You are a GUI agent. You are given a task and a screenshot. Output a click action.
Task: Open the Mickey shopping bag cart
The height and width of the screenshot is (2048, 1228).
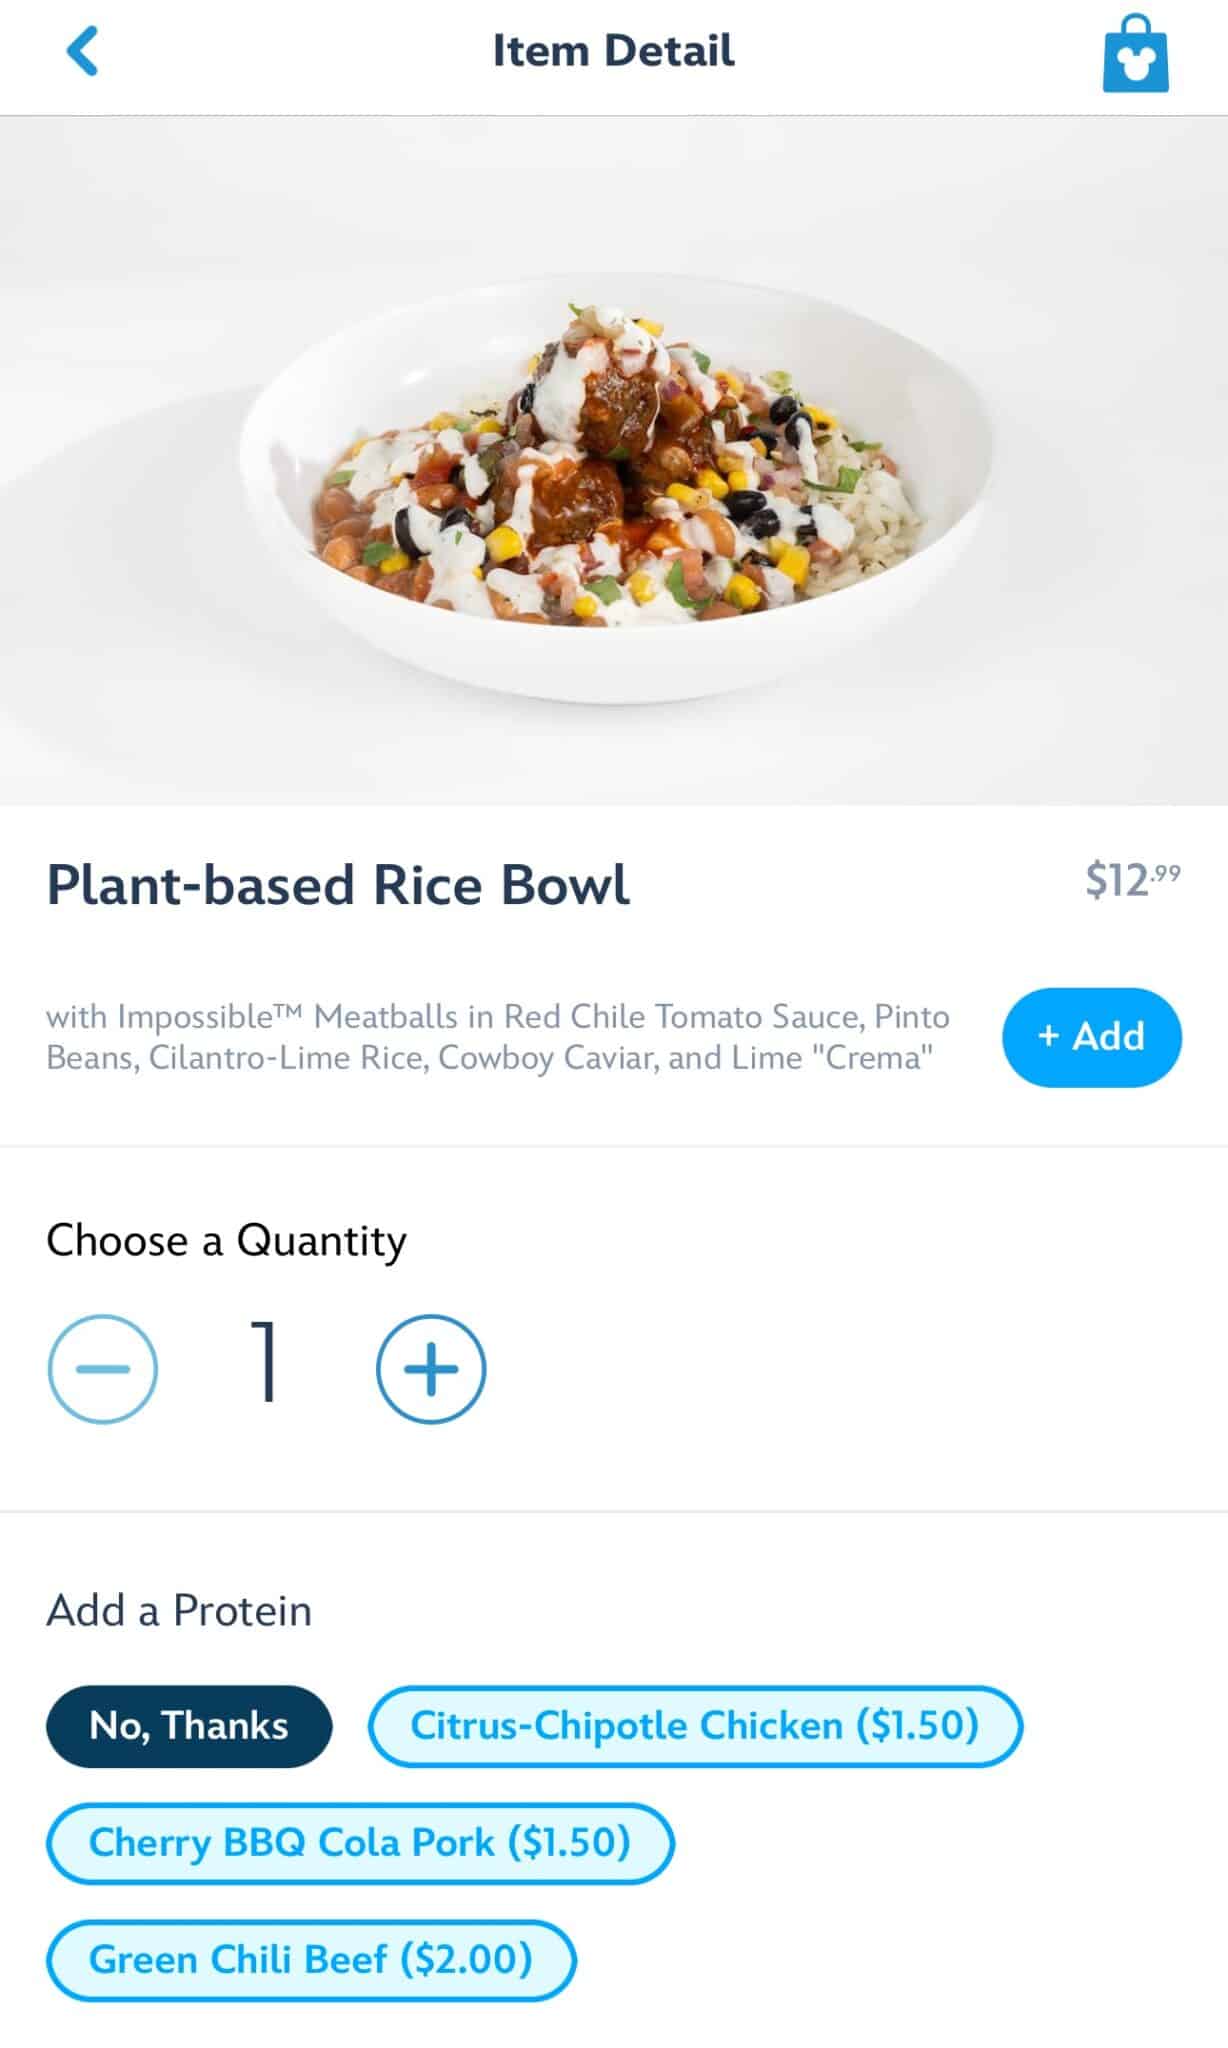(x=1135, y=54)
